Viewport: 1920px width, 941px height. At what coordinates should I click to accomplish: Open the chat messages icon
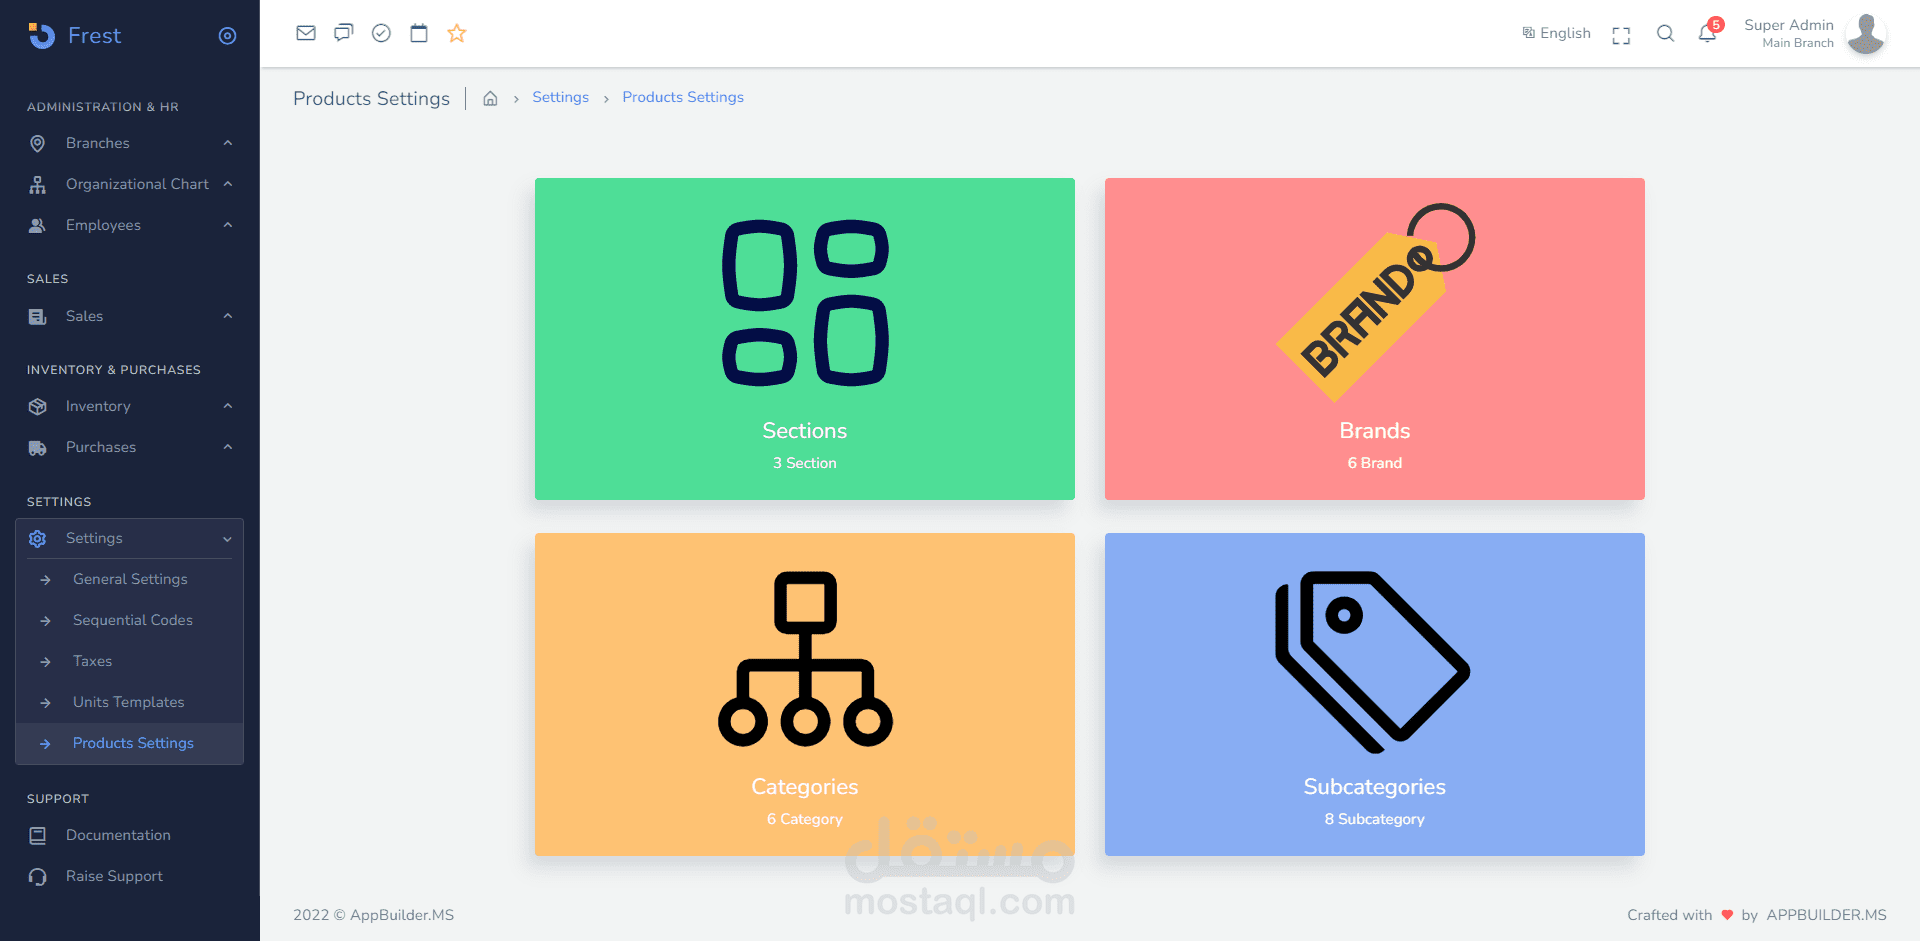pyautogui.click(x=343, y=33)
